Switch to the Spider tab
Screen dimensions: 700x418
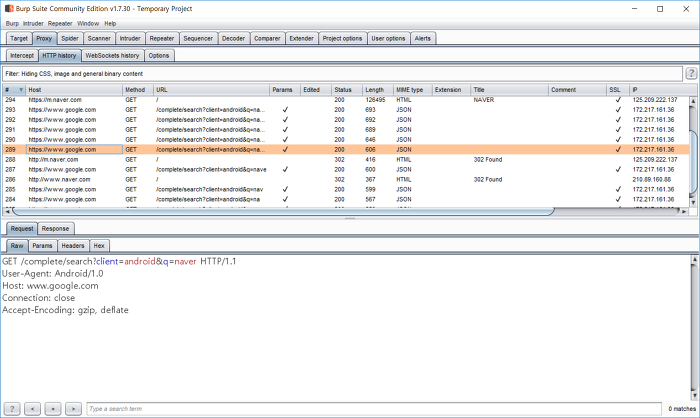click(70, 38)
